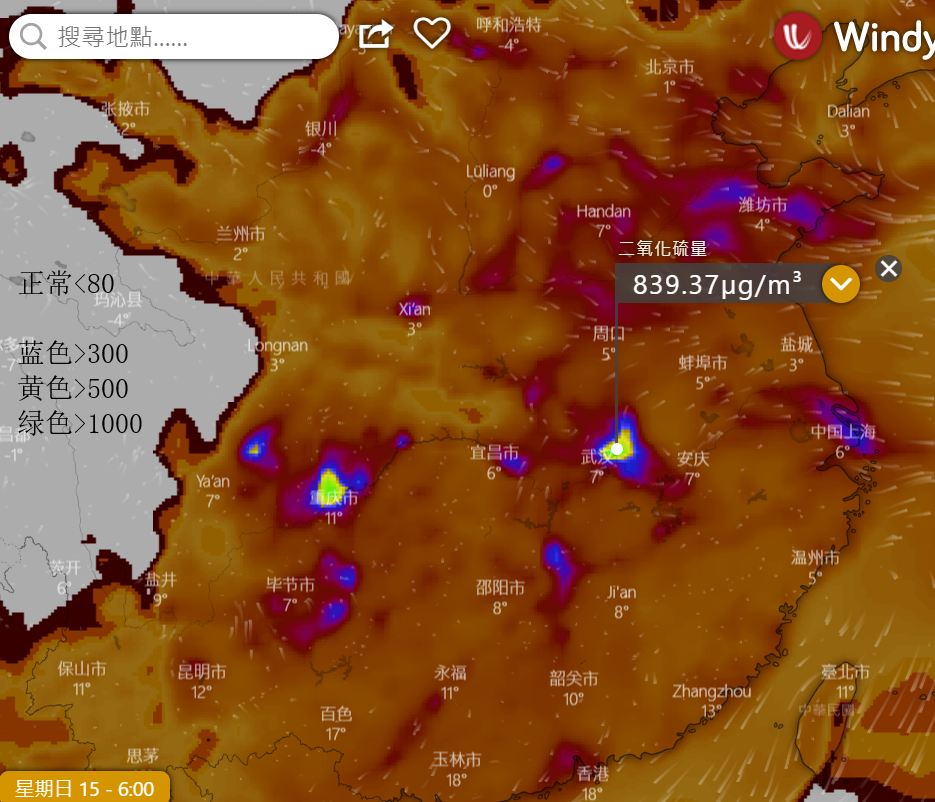Expand the orange chevron on the popup
The image size is (935, 802).
point(841,285)
